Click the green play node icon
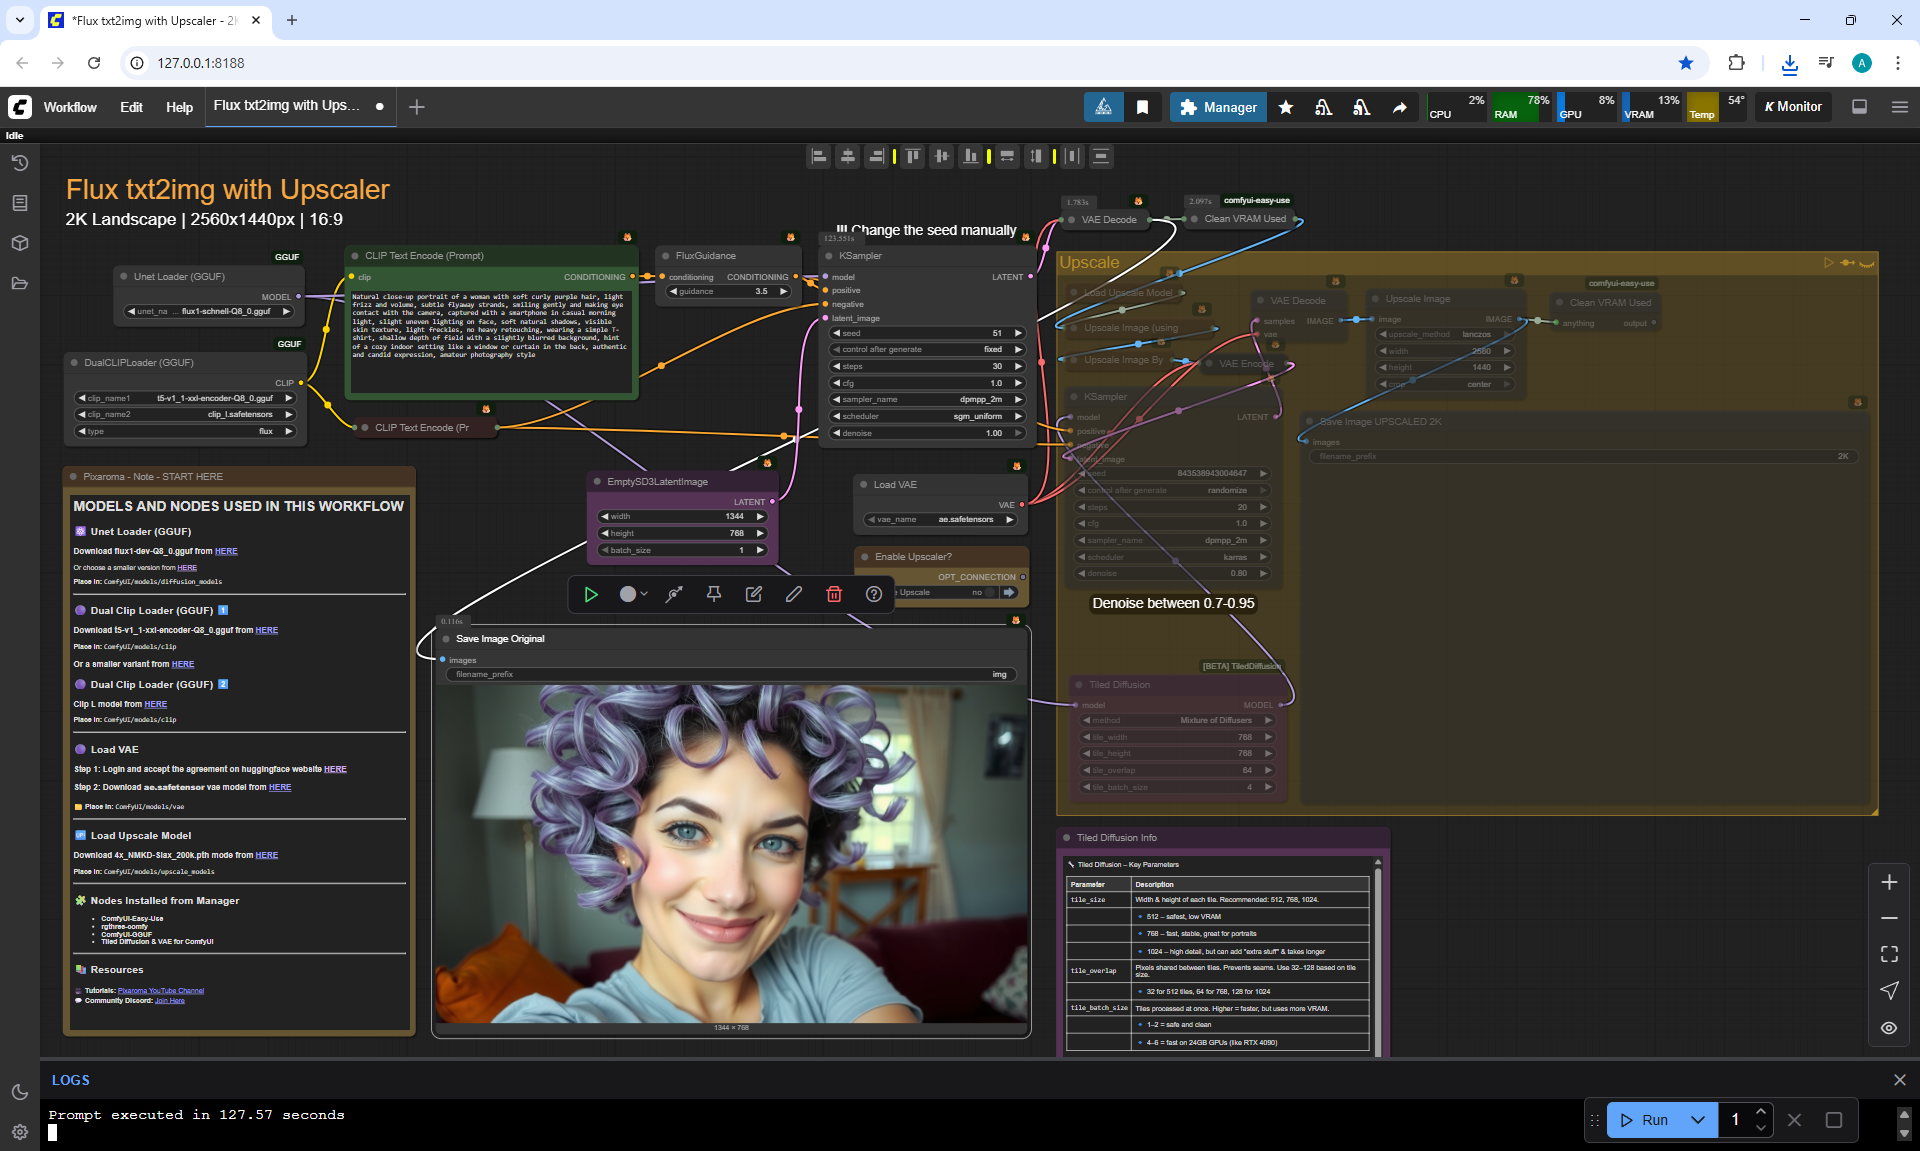Screen dimensions: 1920x1151 click(591, 594)
